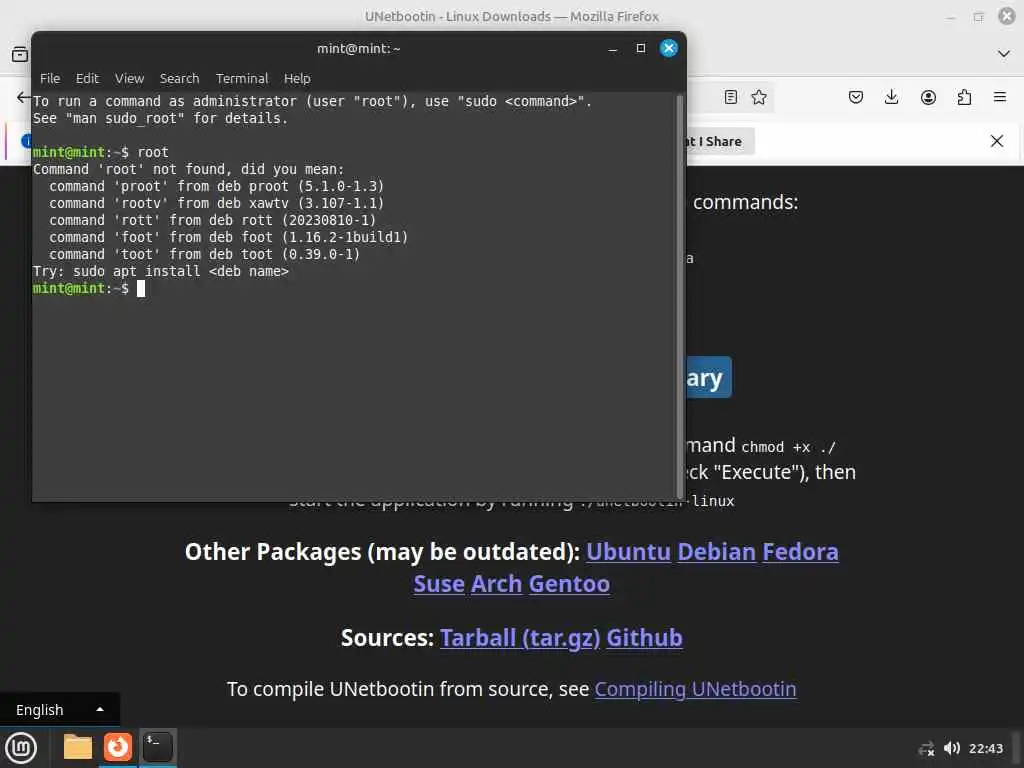
Task: Open Firefox hamburger application menu
Action: (1000, 97)
